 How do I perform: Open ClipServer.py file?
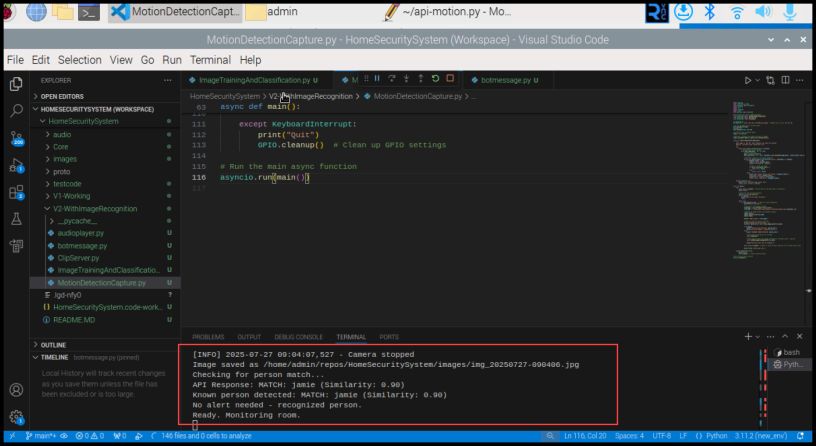(78, 258)
